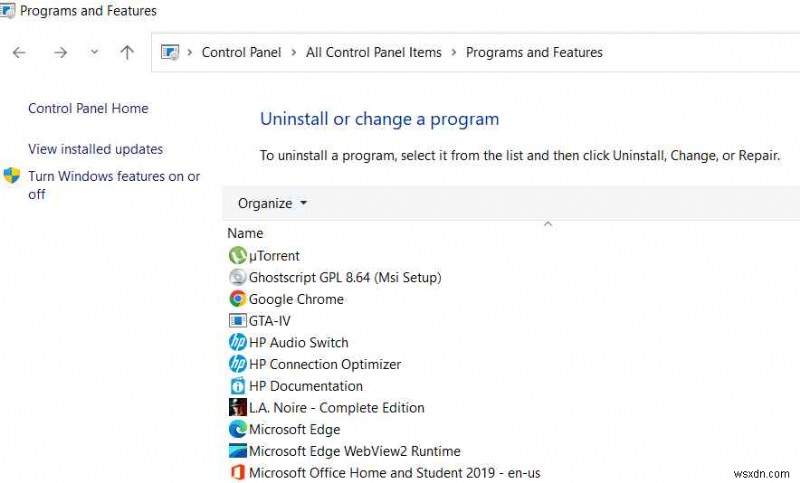Click the Edge WebView2 Runtime icon
This screenshot has width=800, height=483.
[x=238, y=451]
